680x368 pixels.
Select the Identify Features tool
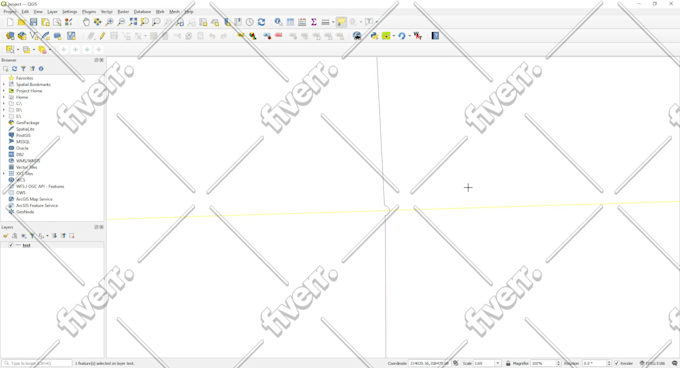[x=278, y=22]
